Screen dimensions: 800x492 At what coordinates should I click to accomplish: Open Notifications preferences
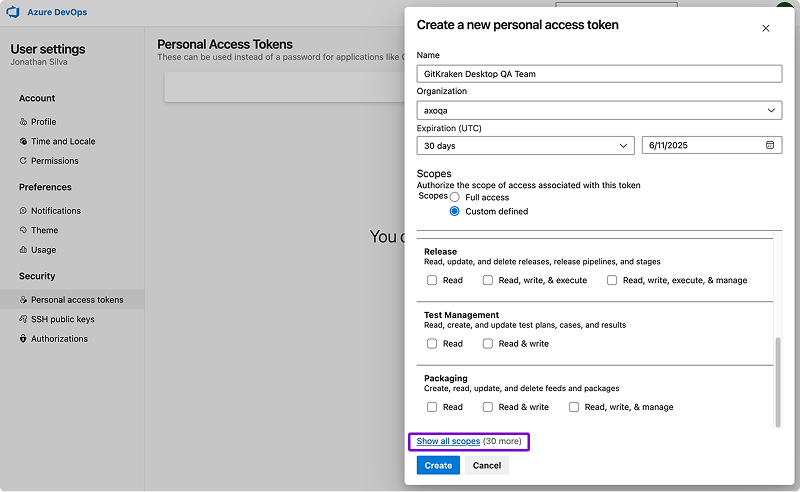[56, 211]
